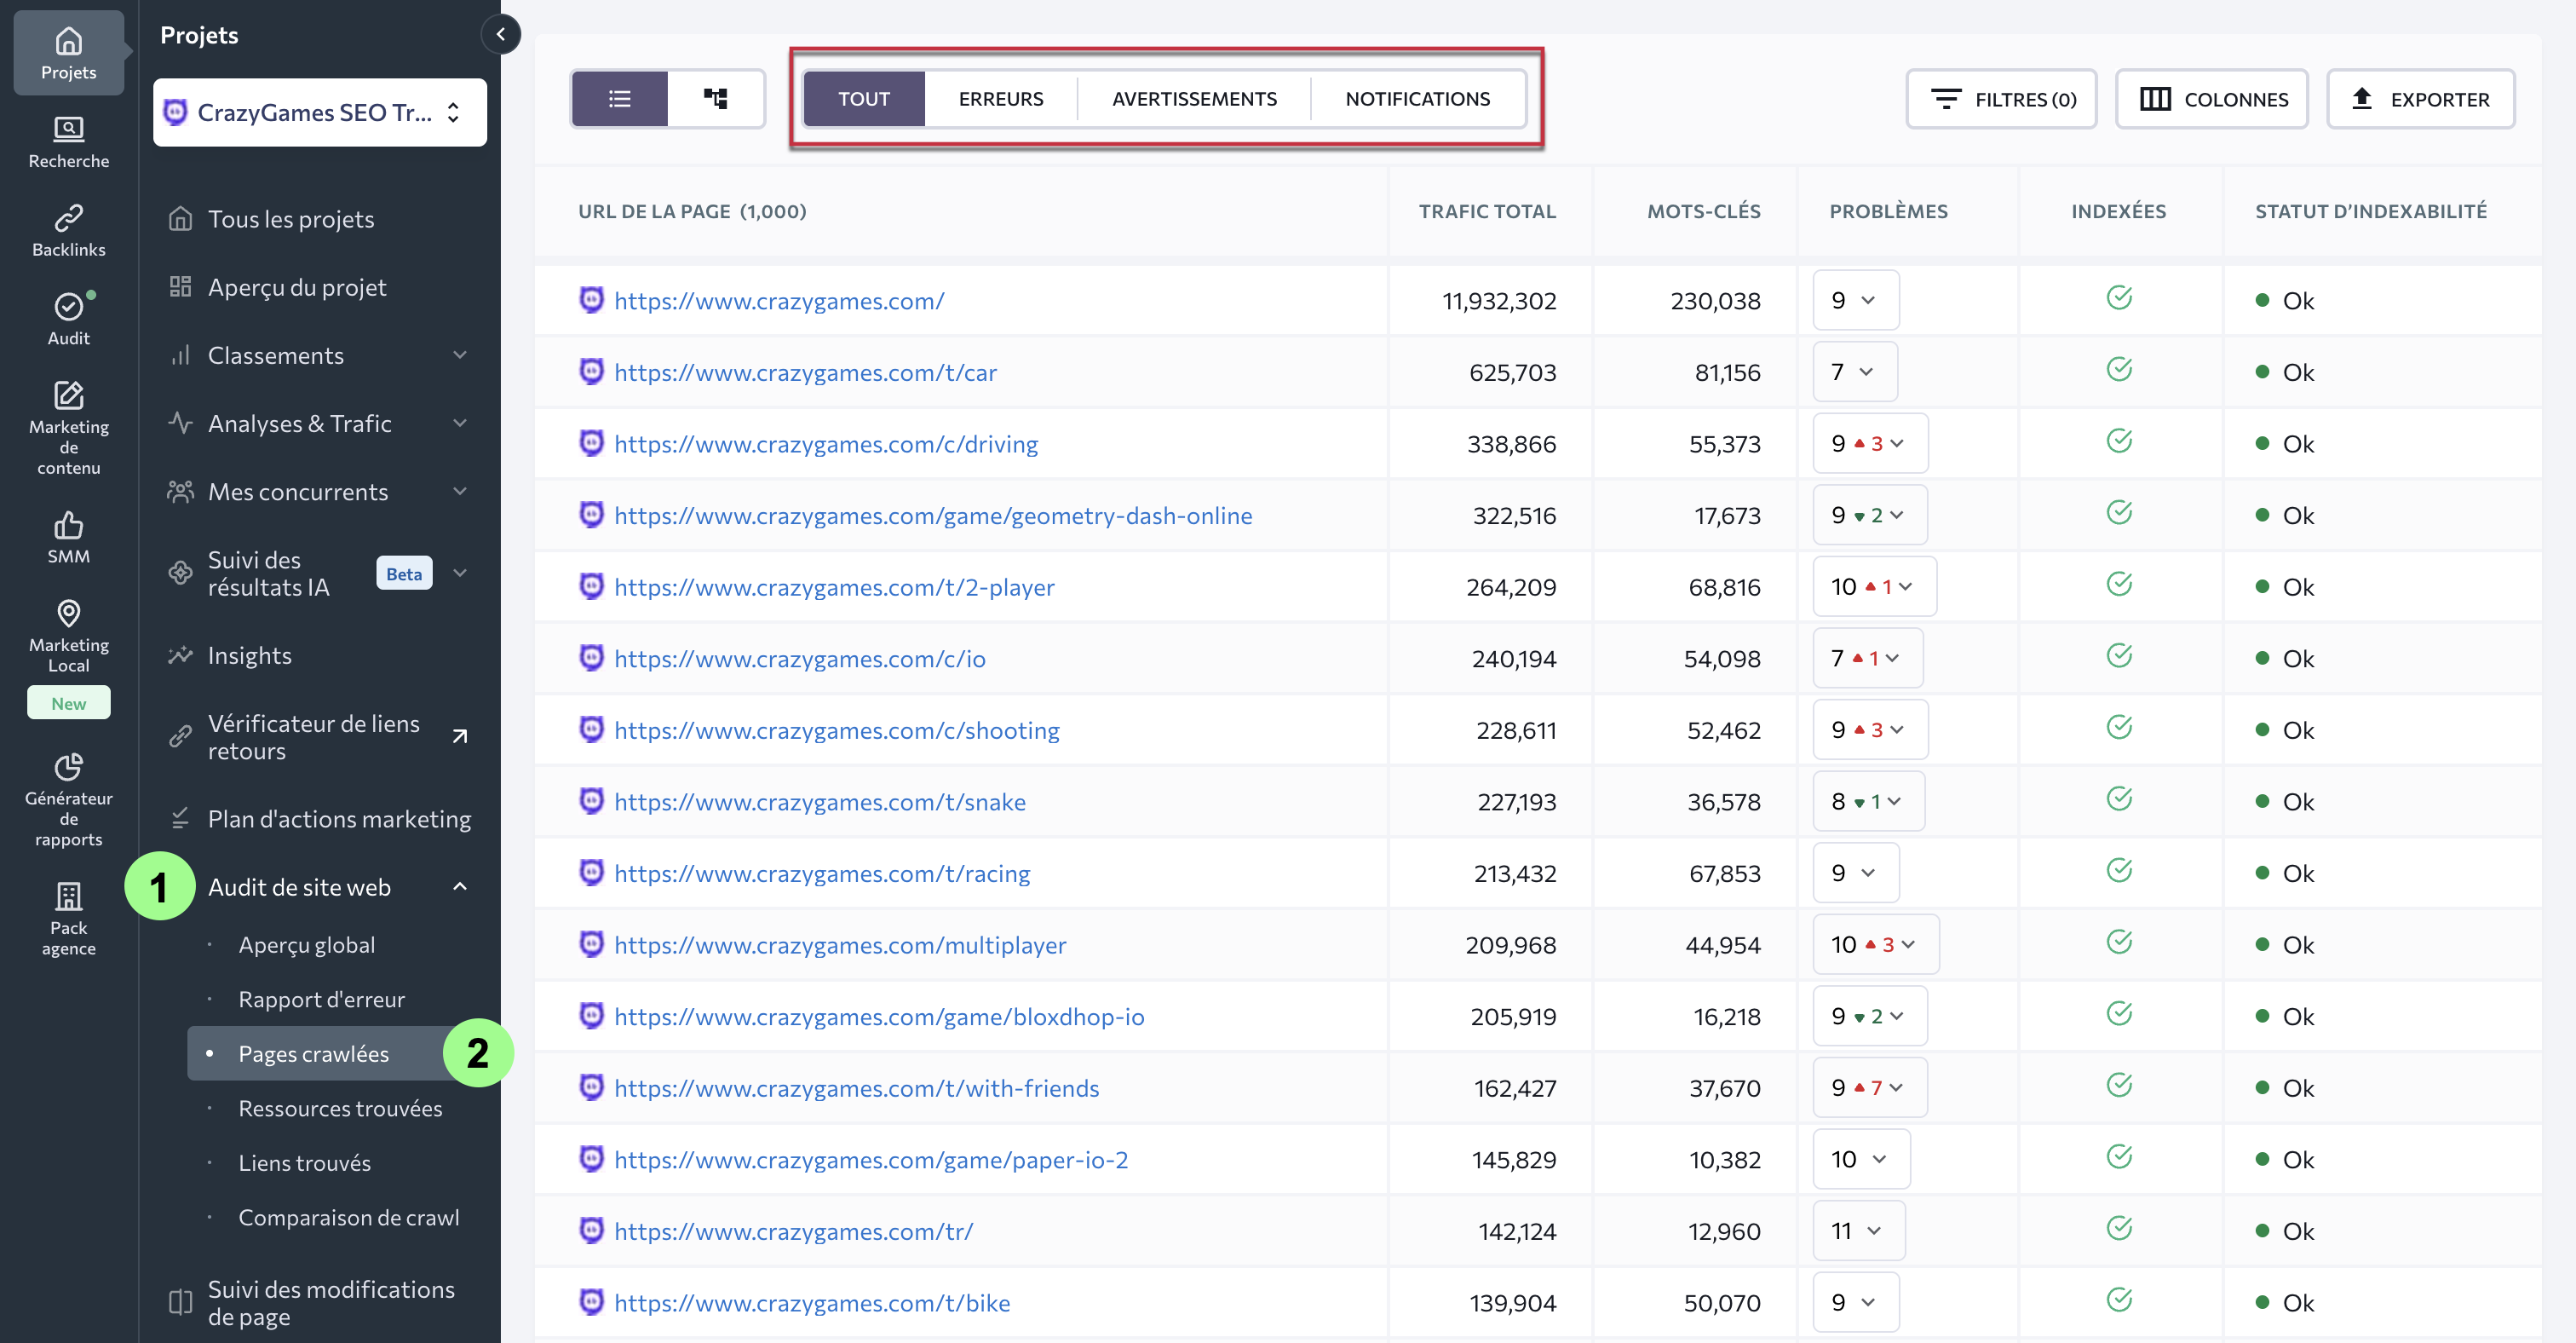
Task: Click indexed checkmark for /t/car row
Action: tap(2119, 370)
